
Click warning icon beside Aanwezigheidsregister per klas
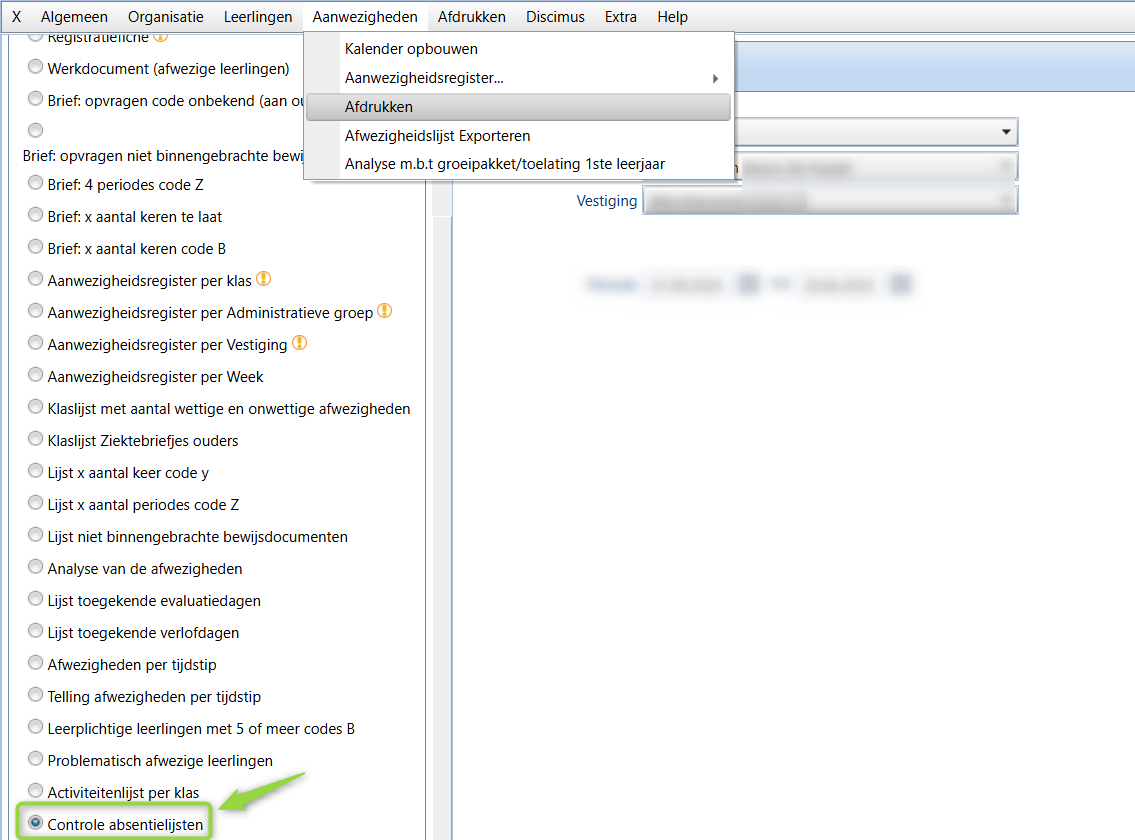point(264,279)
